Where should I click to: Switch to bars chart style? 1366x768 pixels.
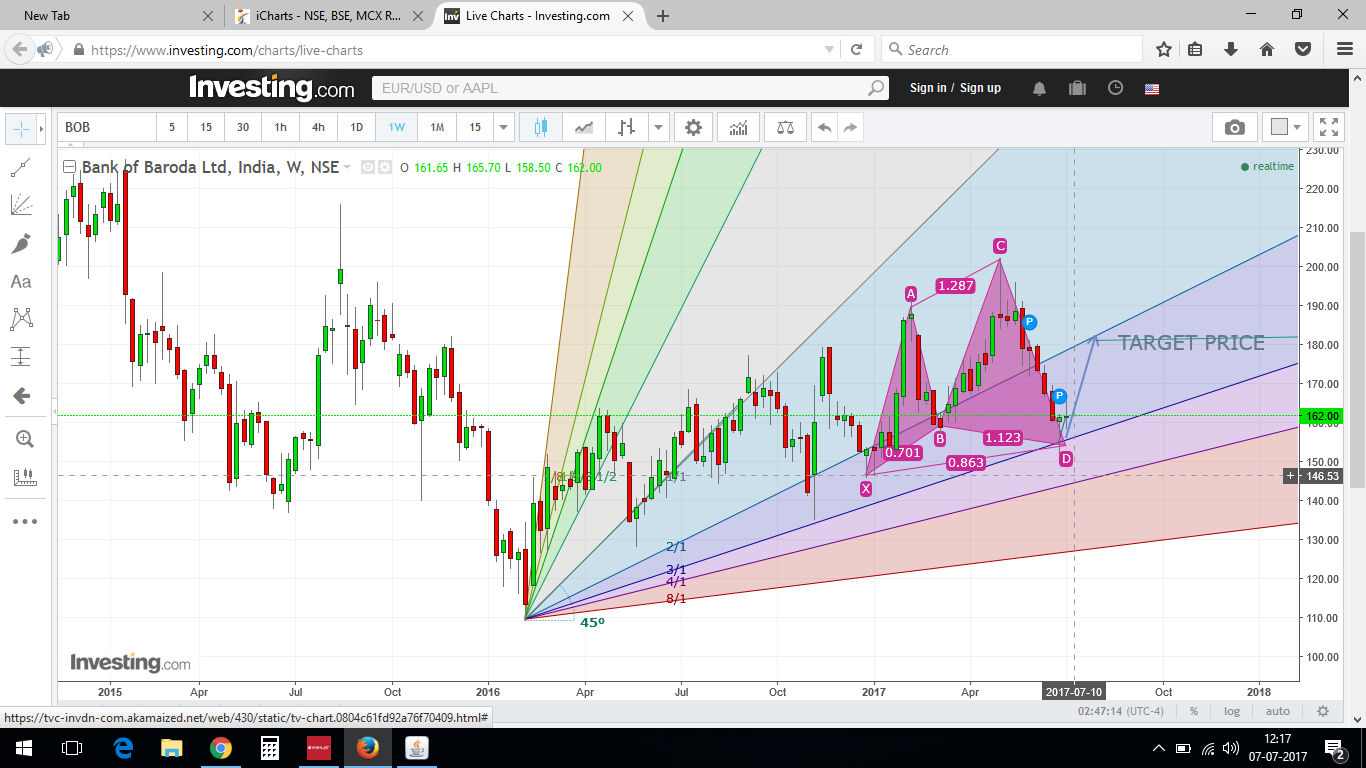[627, 128]
